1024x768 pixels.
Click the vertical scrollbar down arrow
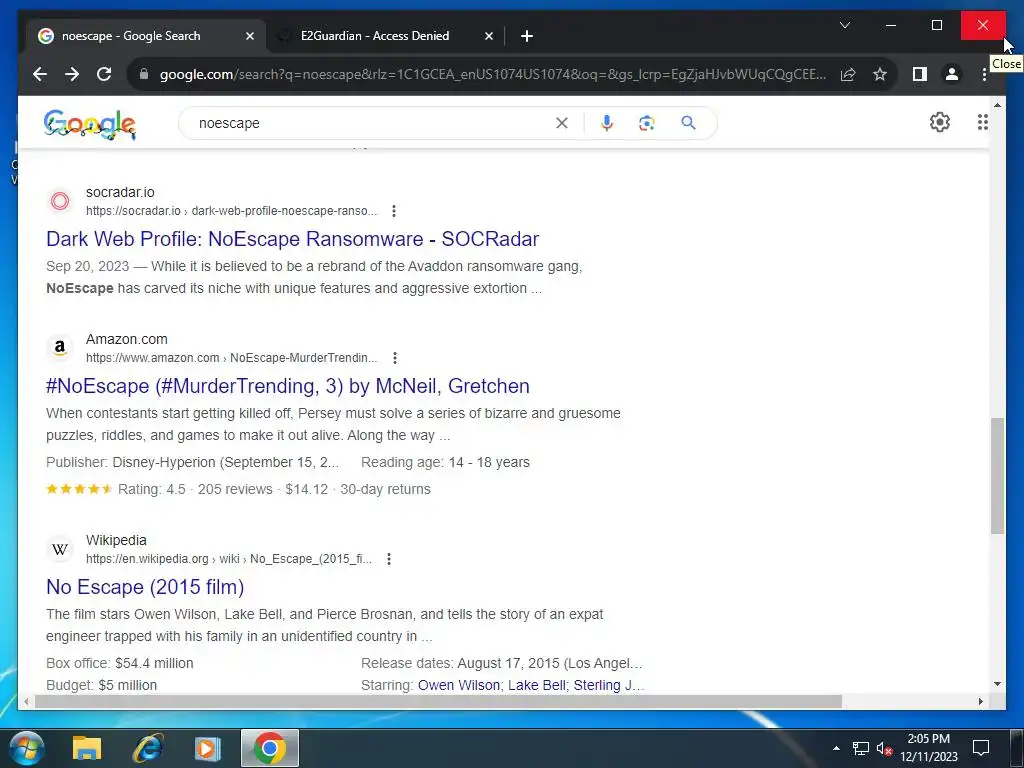pyautogui.click(x=997, y=684)
